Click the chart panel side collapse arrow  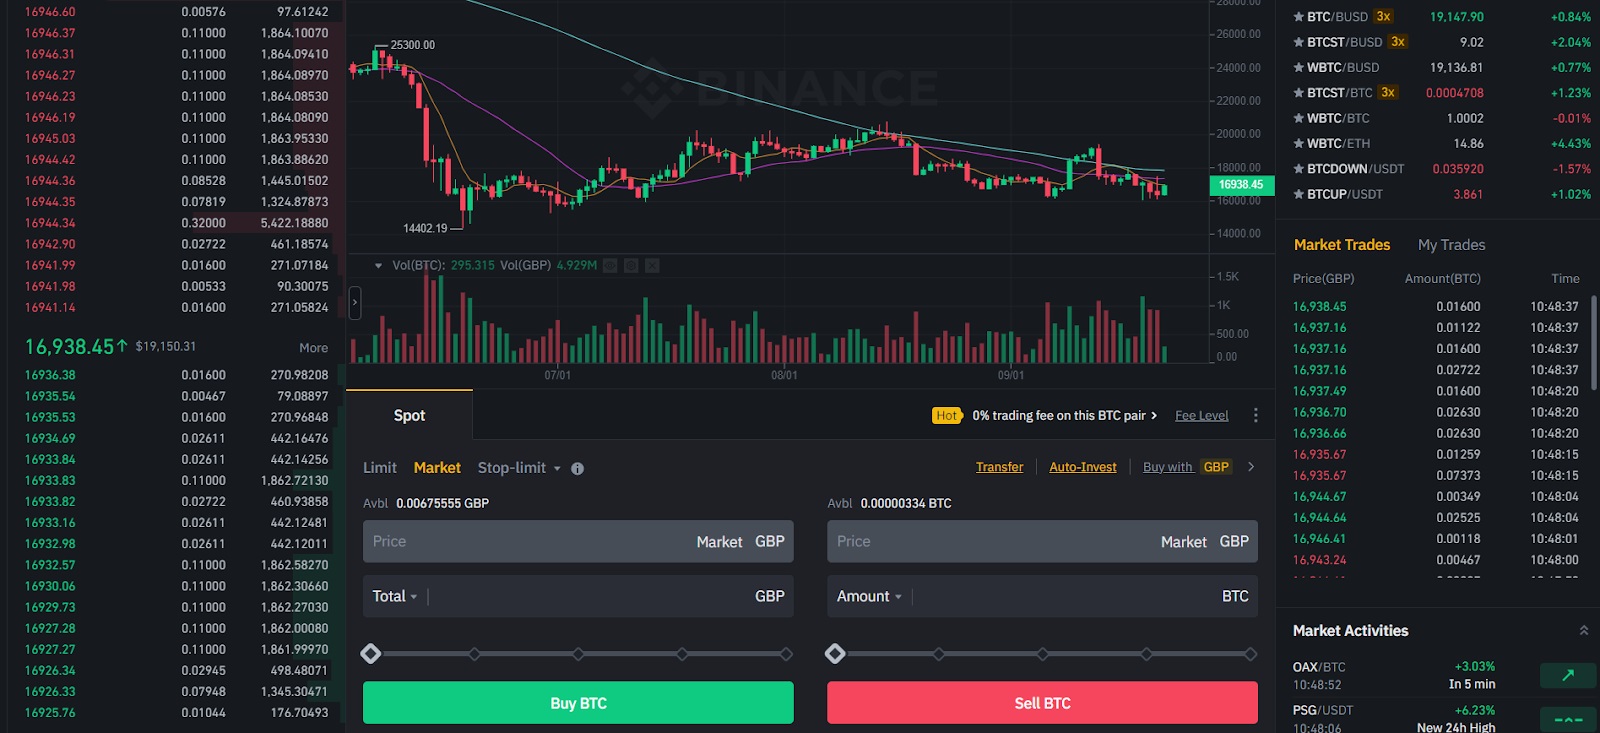354,302
